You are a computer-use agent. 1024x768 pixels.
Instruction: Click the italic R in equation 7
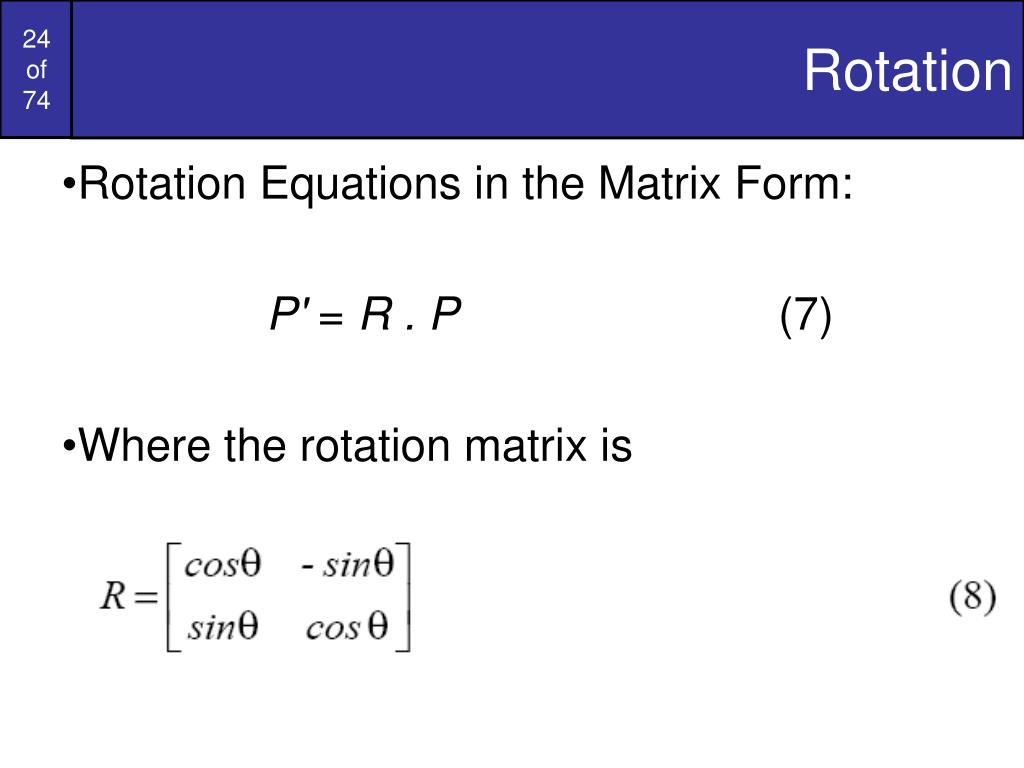[x=376, y=313]
